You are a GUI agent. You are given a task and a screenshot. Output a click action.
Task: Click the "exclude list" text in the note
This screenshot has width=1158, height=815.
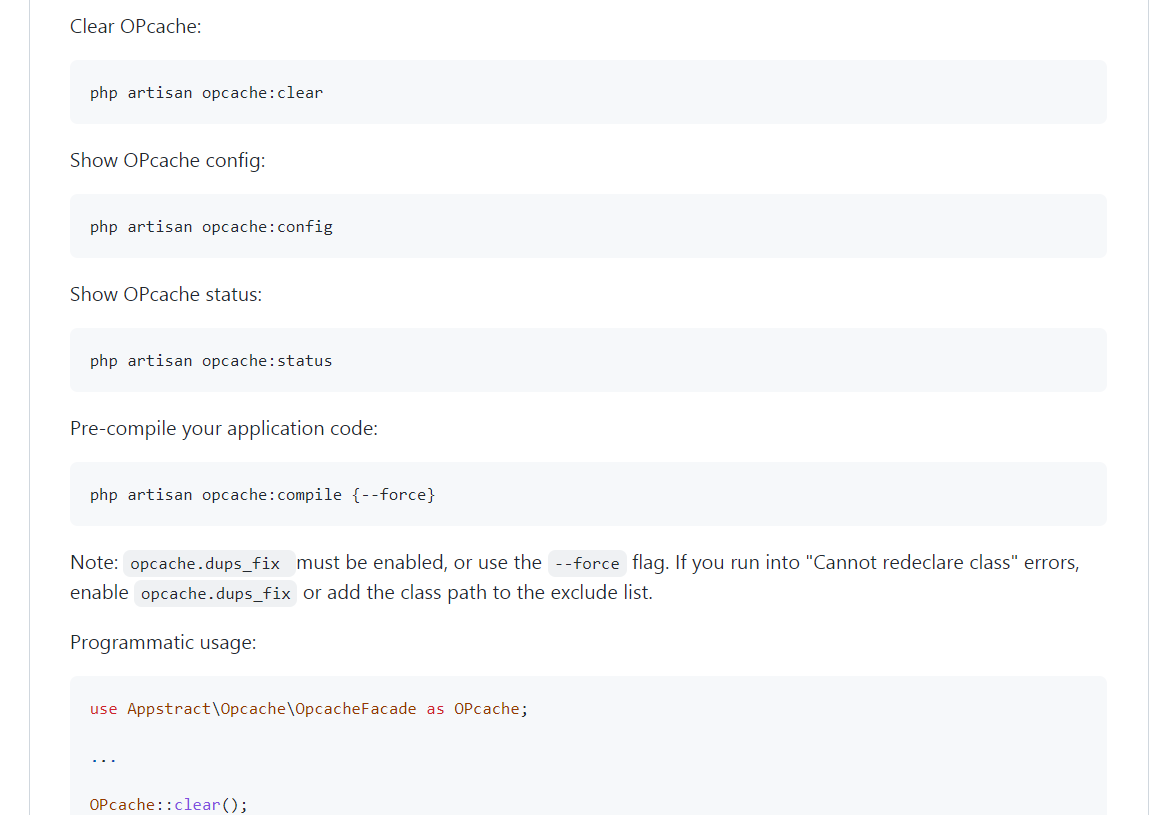[x=596, y=592]
